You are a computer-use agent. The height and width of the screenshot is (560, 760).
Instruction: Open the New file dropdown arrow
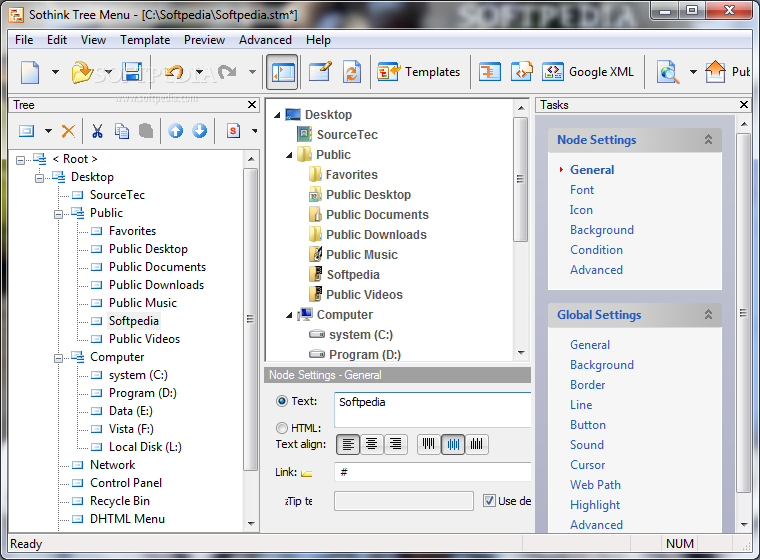point(55,72)
